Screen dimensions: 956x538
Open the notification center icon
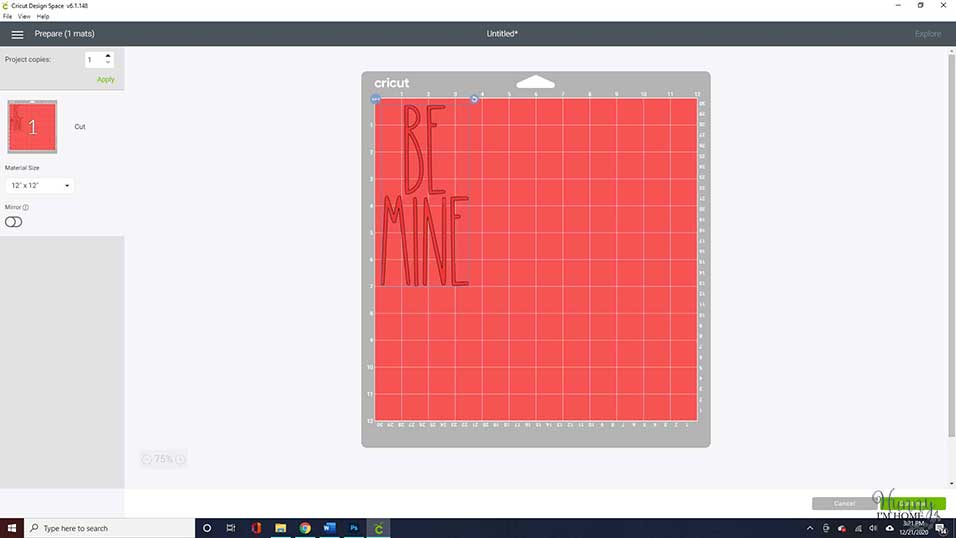[x=942, y=528]
